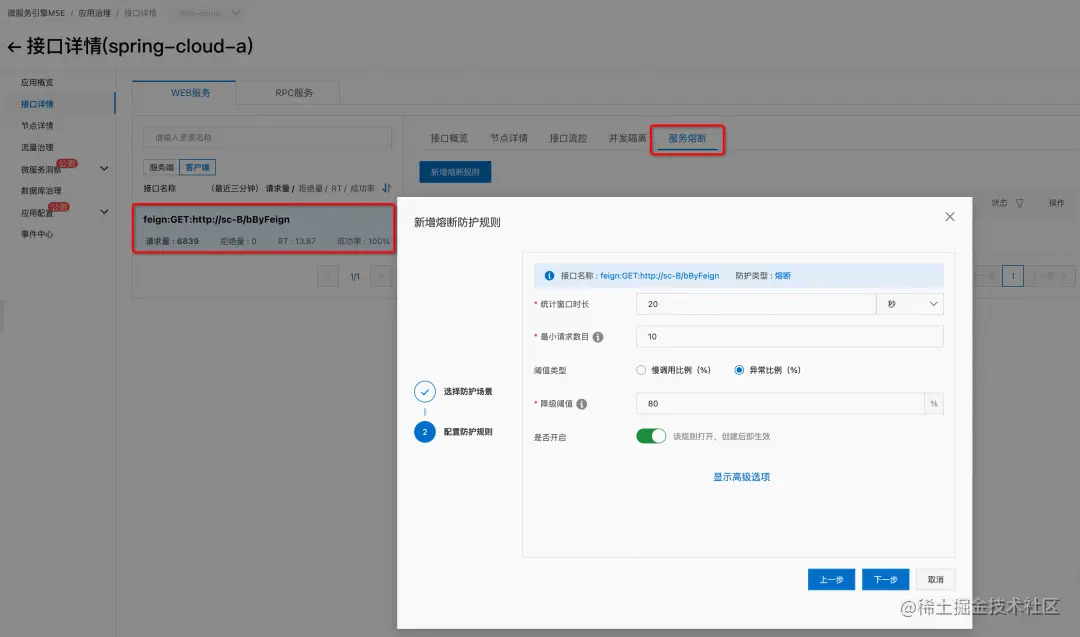The height and width of the screenshot is (637, 1080).
Task: Open the 服务熔断 tab
Action: tap(687, 138)
